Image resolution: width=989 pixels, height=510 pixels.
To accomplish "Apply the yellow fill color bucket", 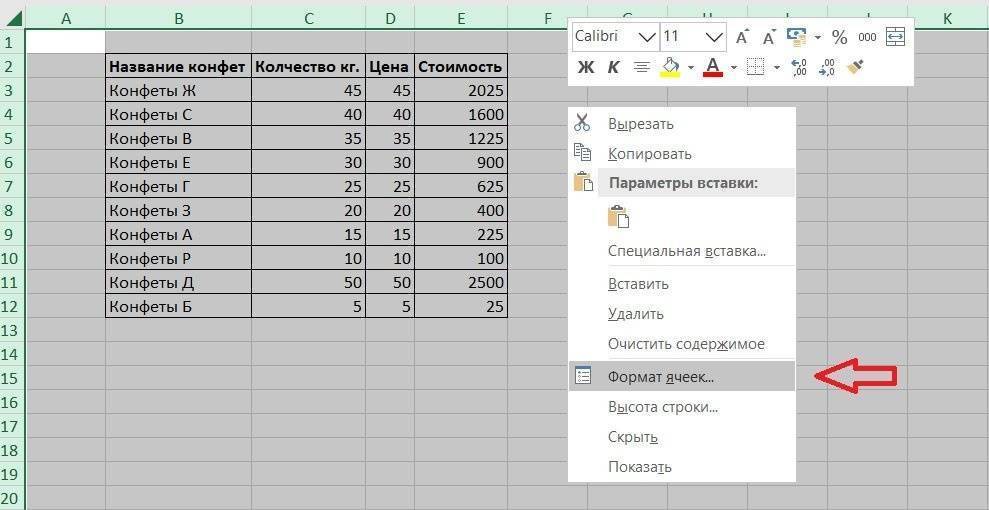I will 671,66.
